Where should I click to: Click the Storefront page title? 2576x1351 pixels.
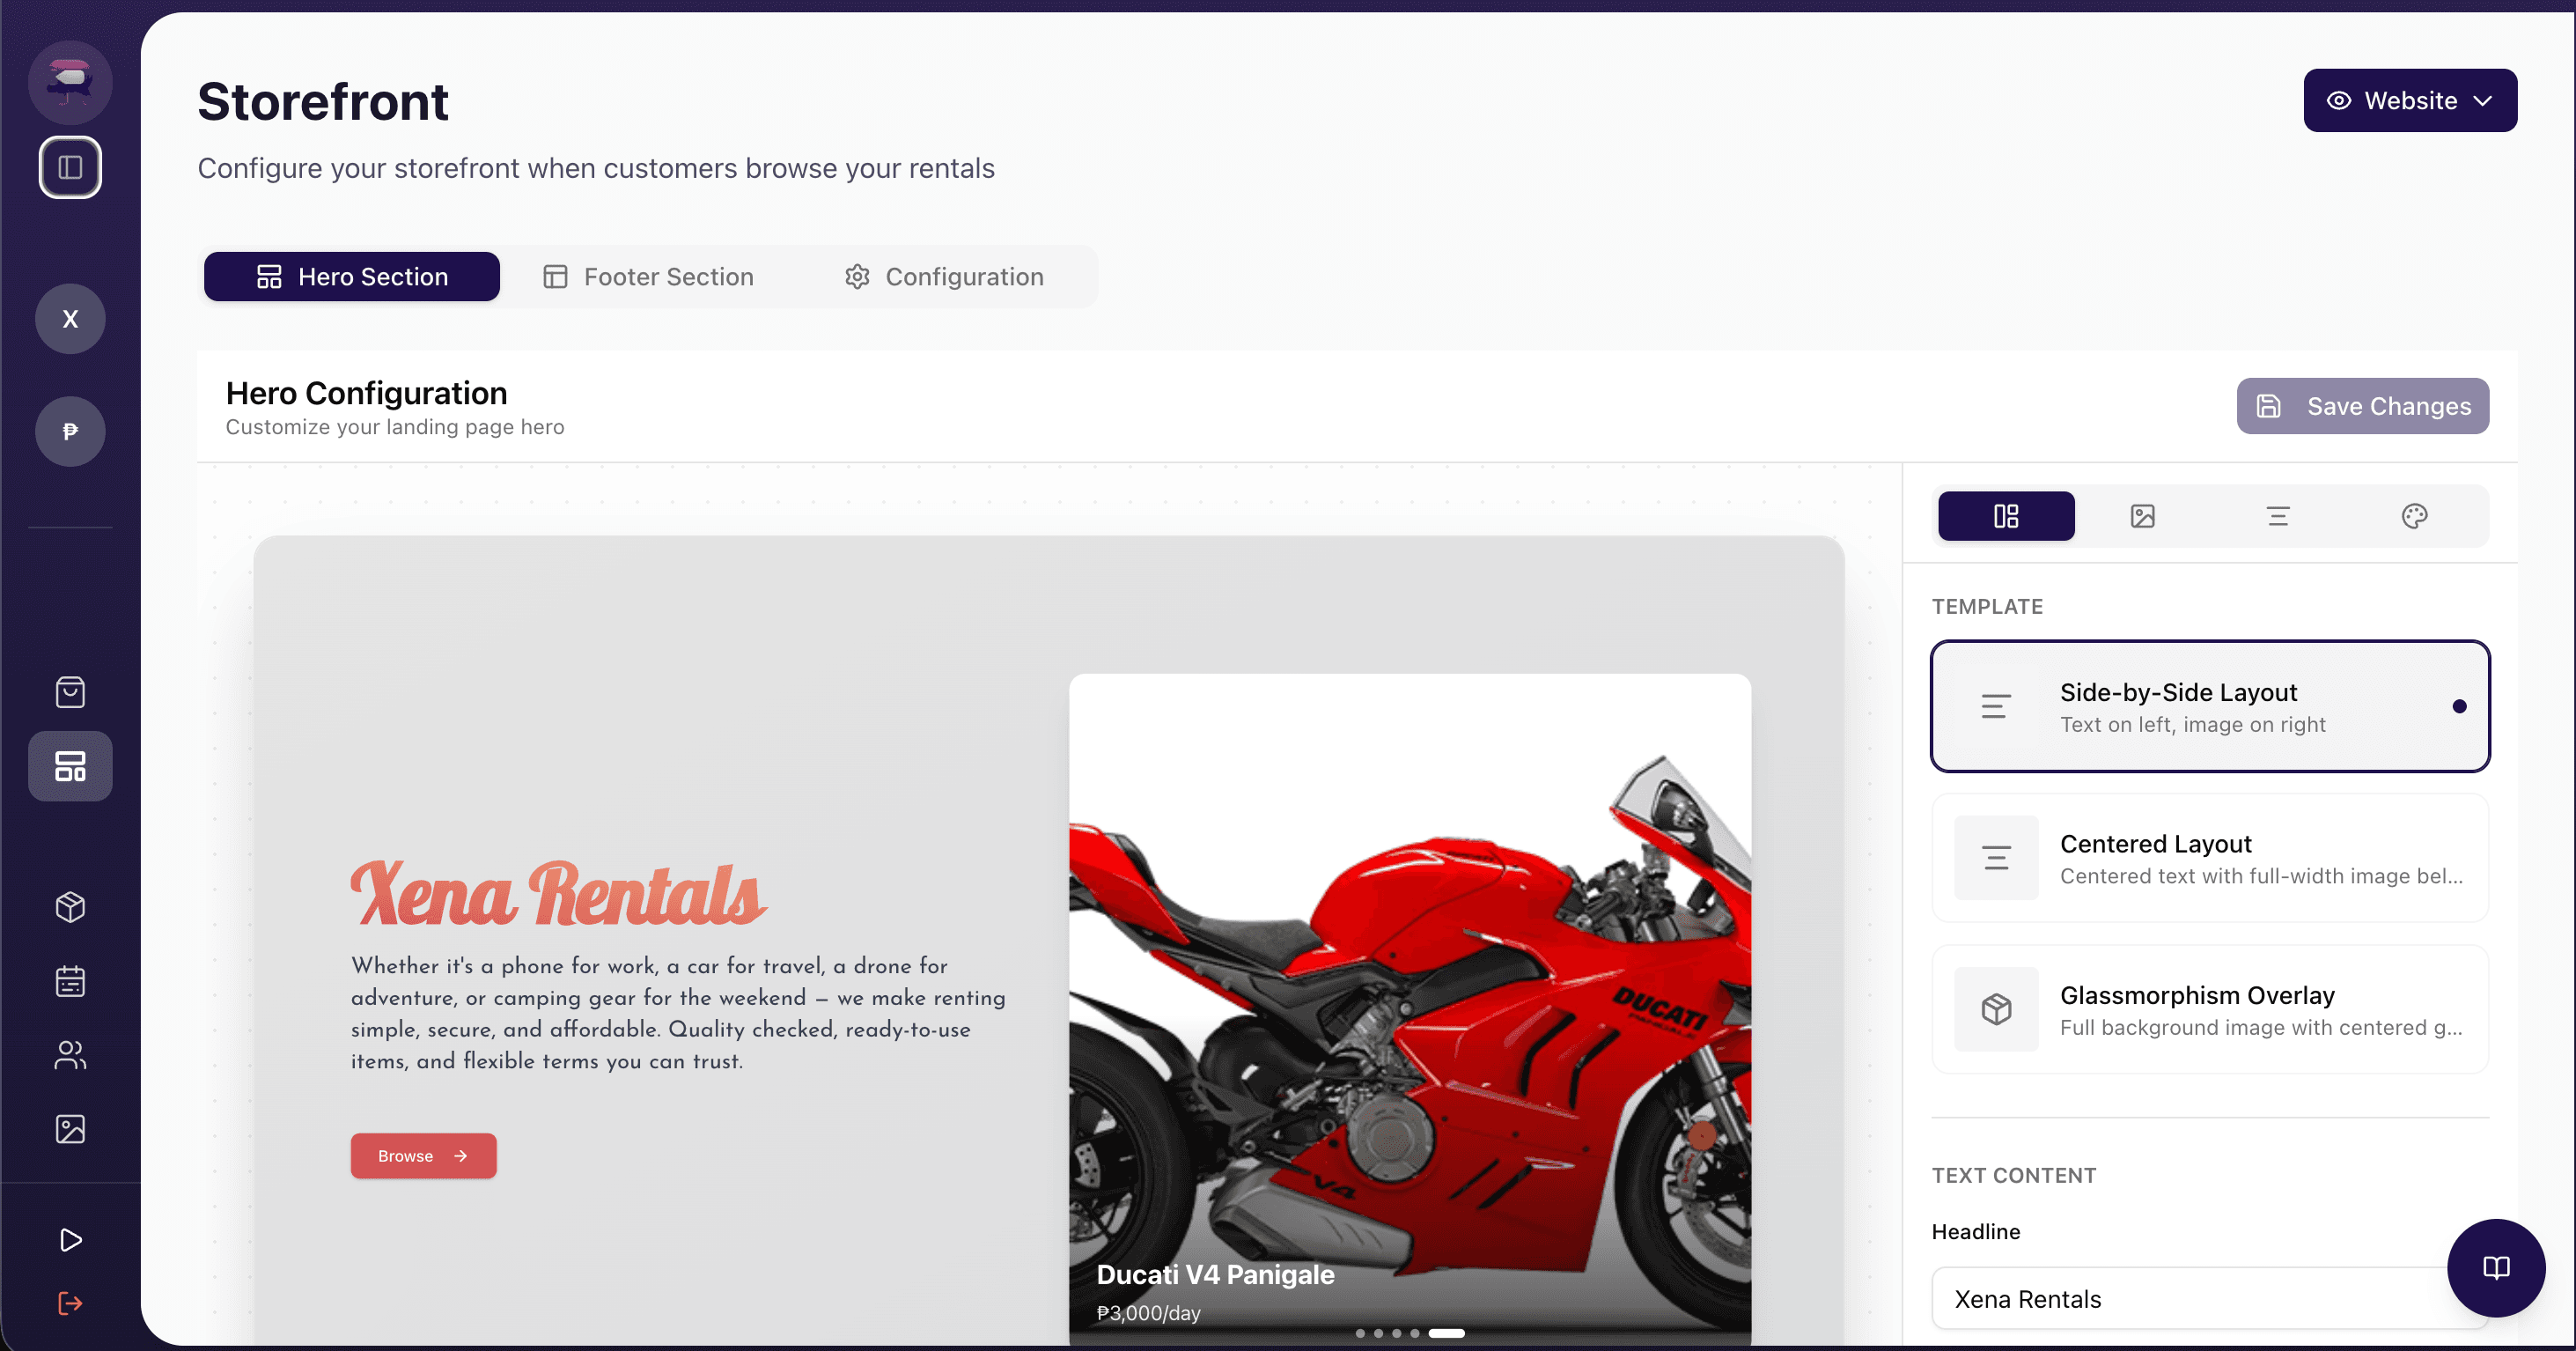[x=323, y=102]
